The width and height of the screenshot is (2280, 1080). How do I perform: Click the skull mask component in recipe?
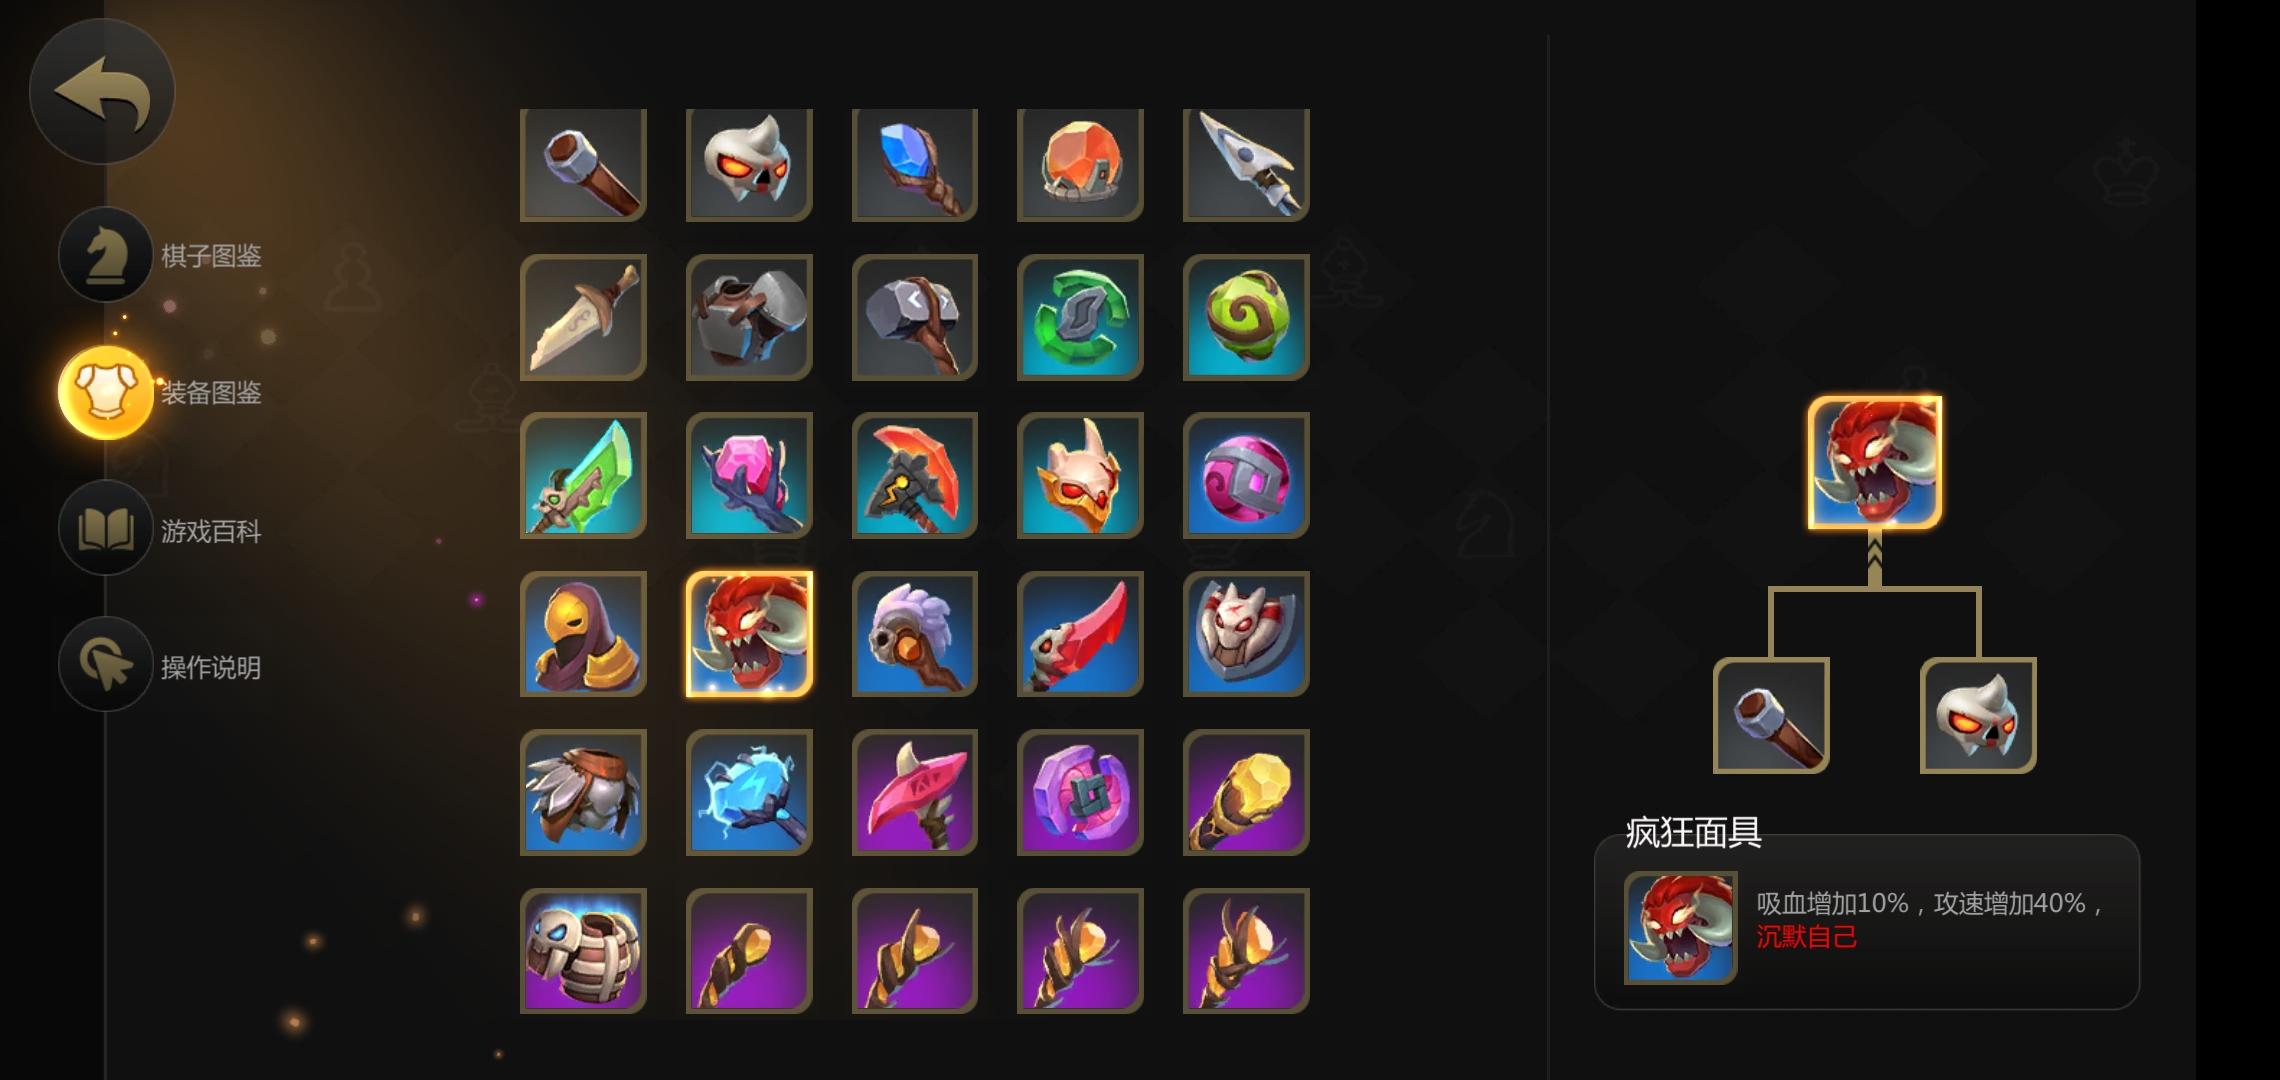pos(1978,715)
